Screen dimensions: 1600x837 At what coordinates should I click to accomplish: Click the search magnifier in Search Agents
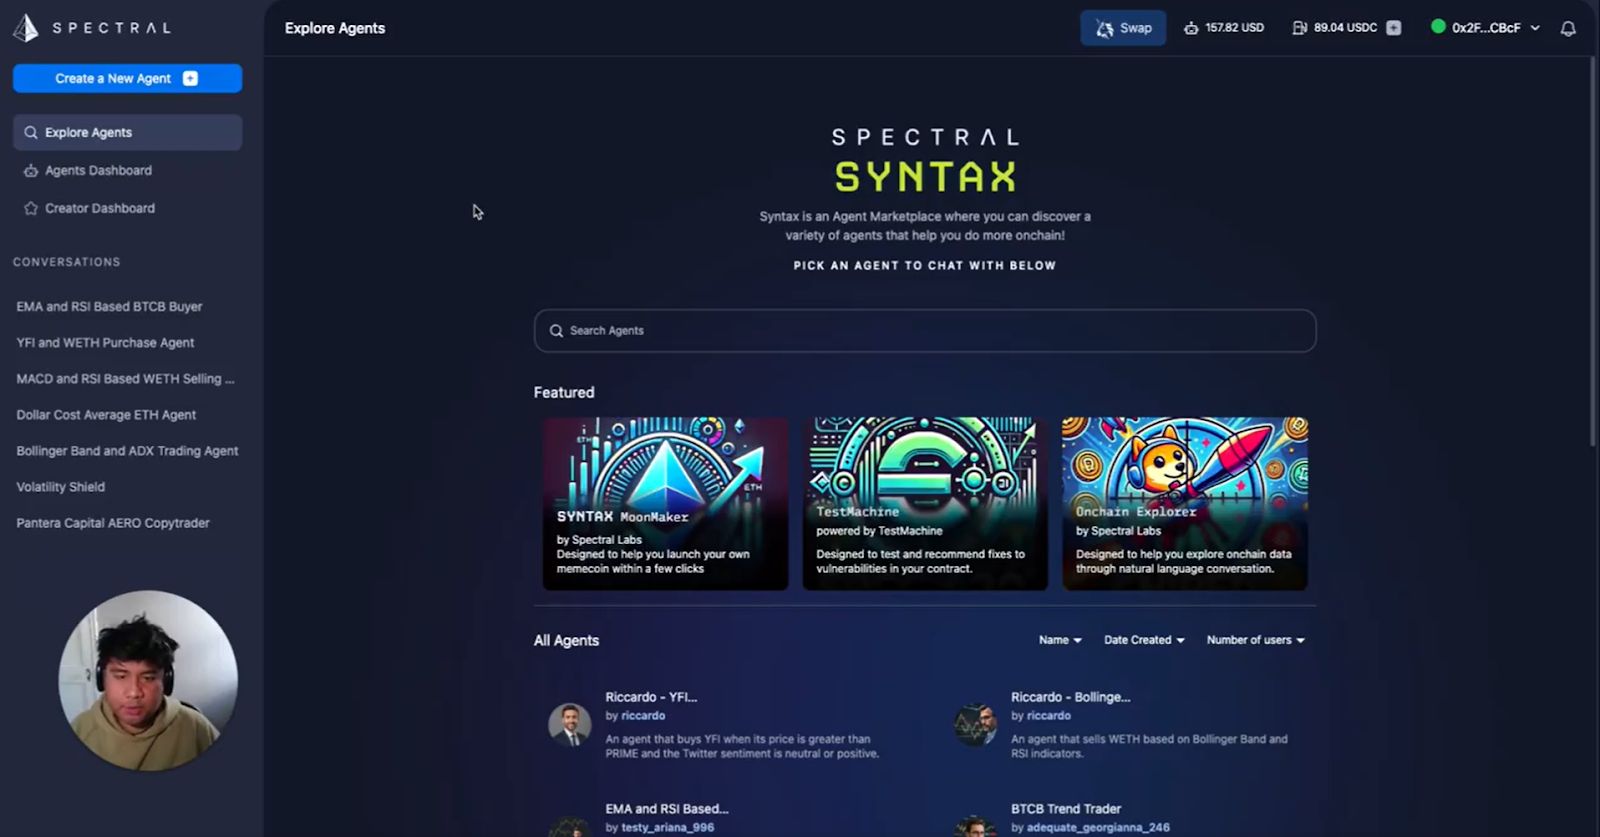point(556,331)
